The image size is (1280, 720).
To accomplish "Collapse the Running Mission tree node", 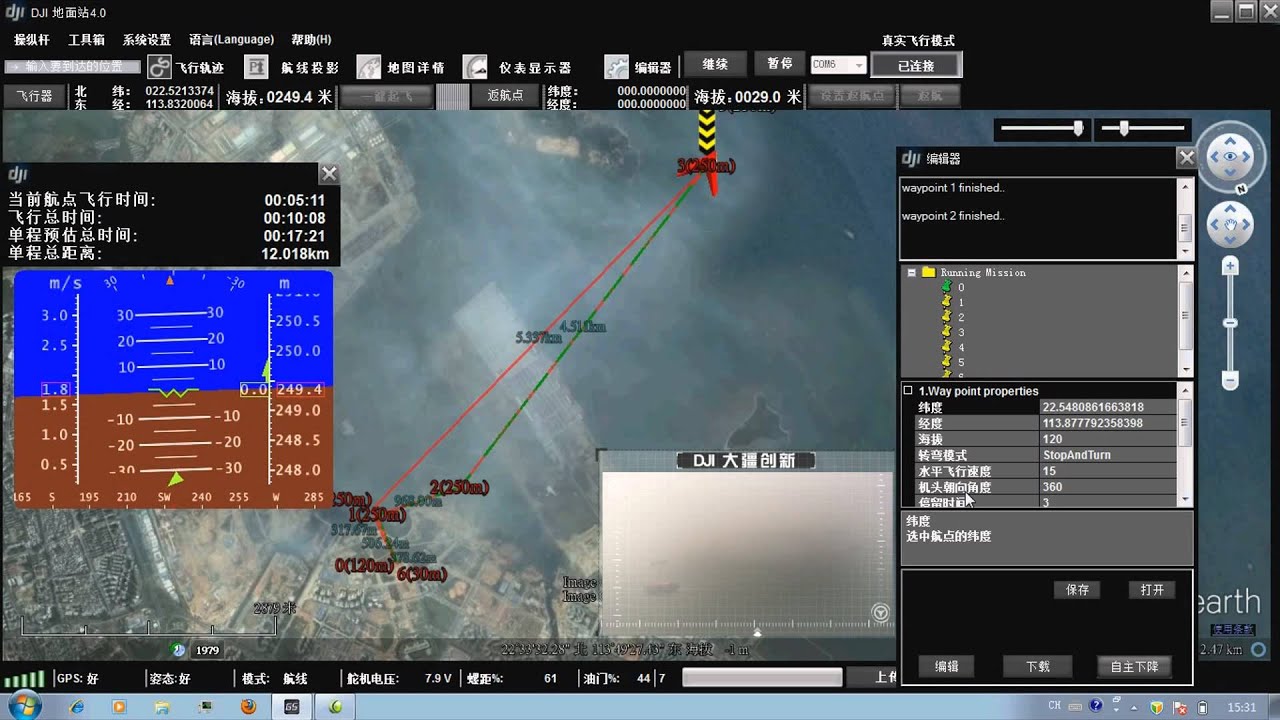I will pos(912,272).
